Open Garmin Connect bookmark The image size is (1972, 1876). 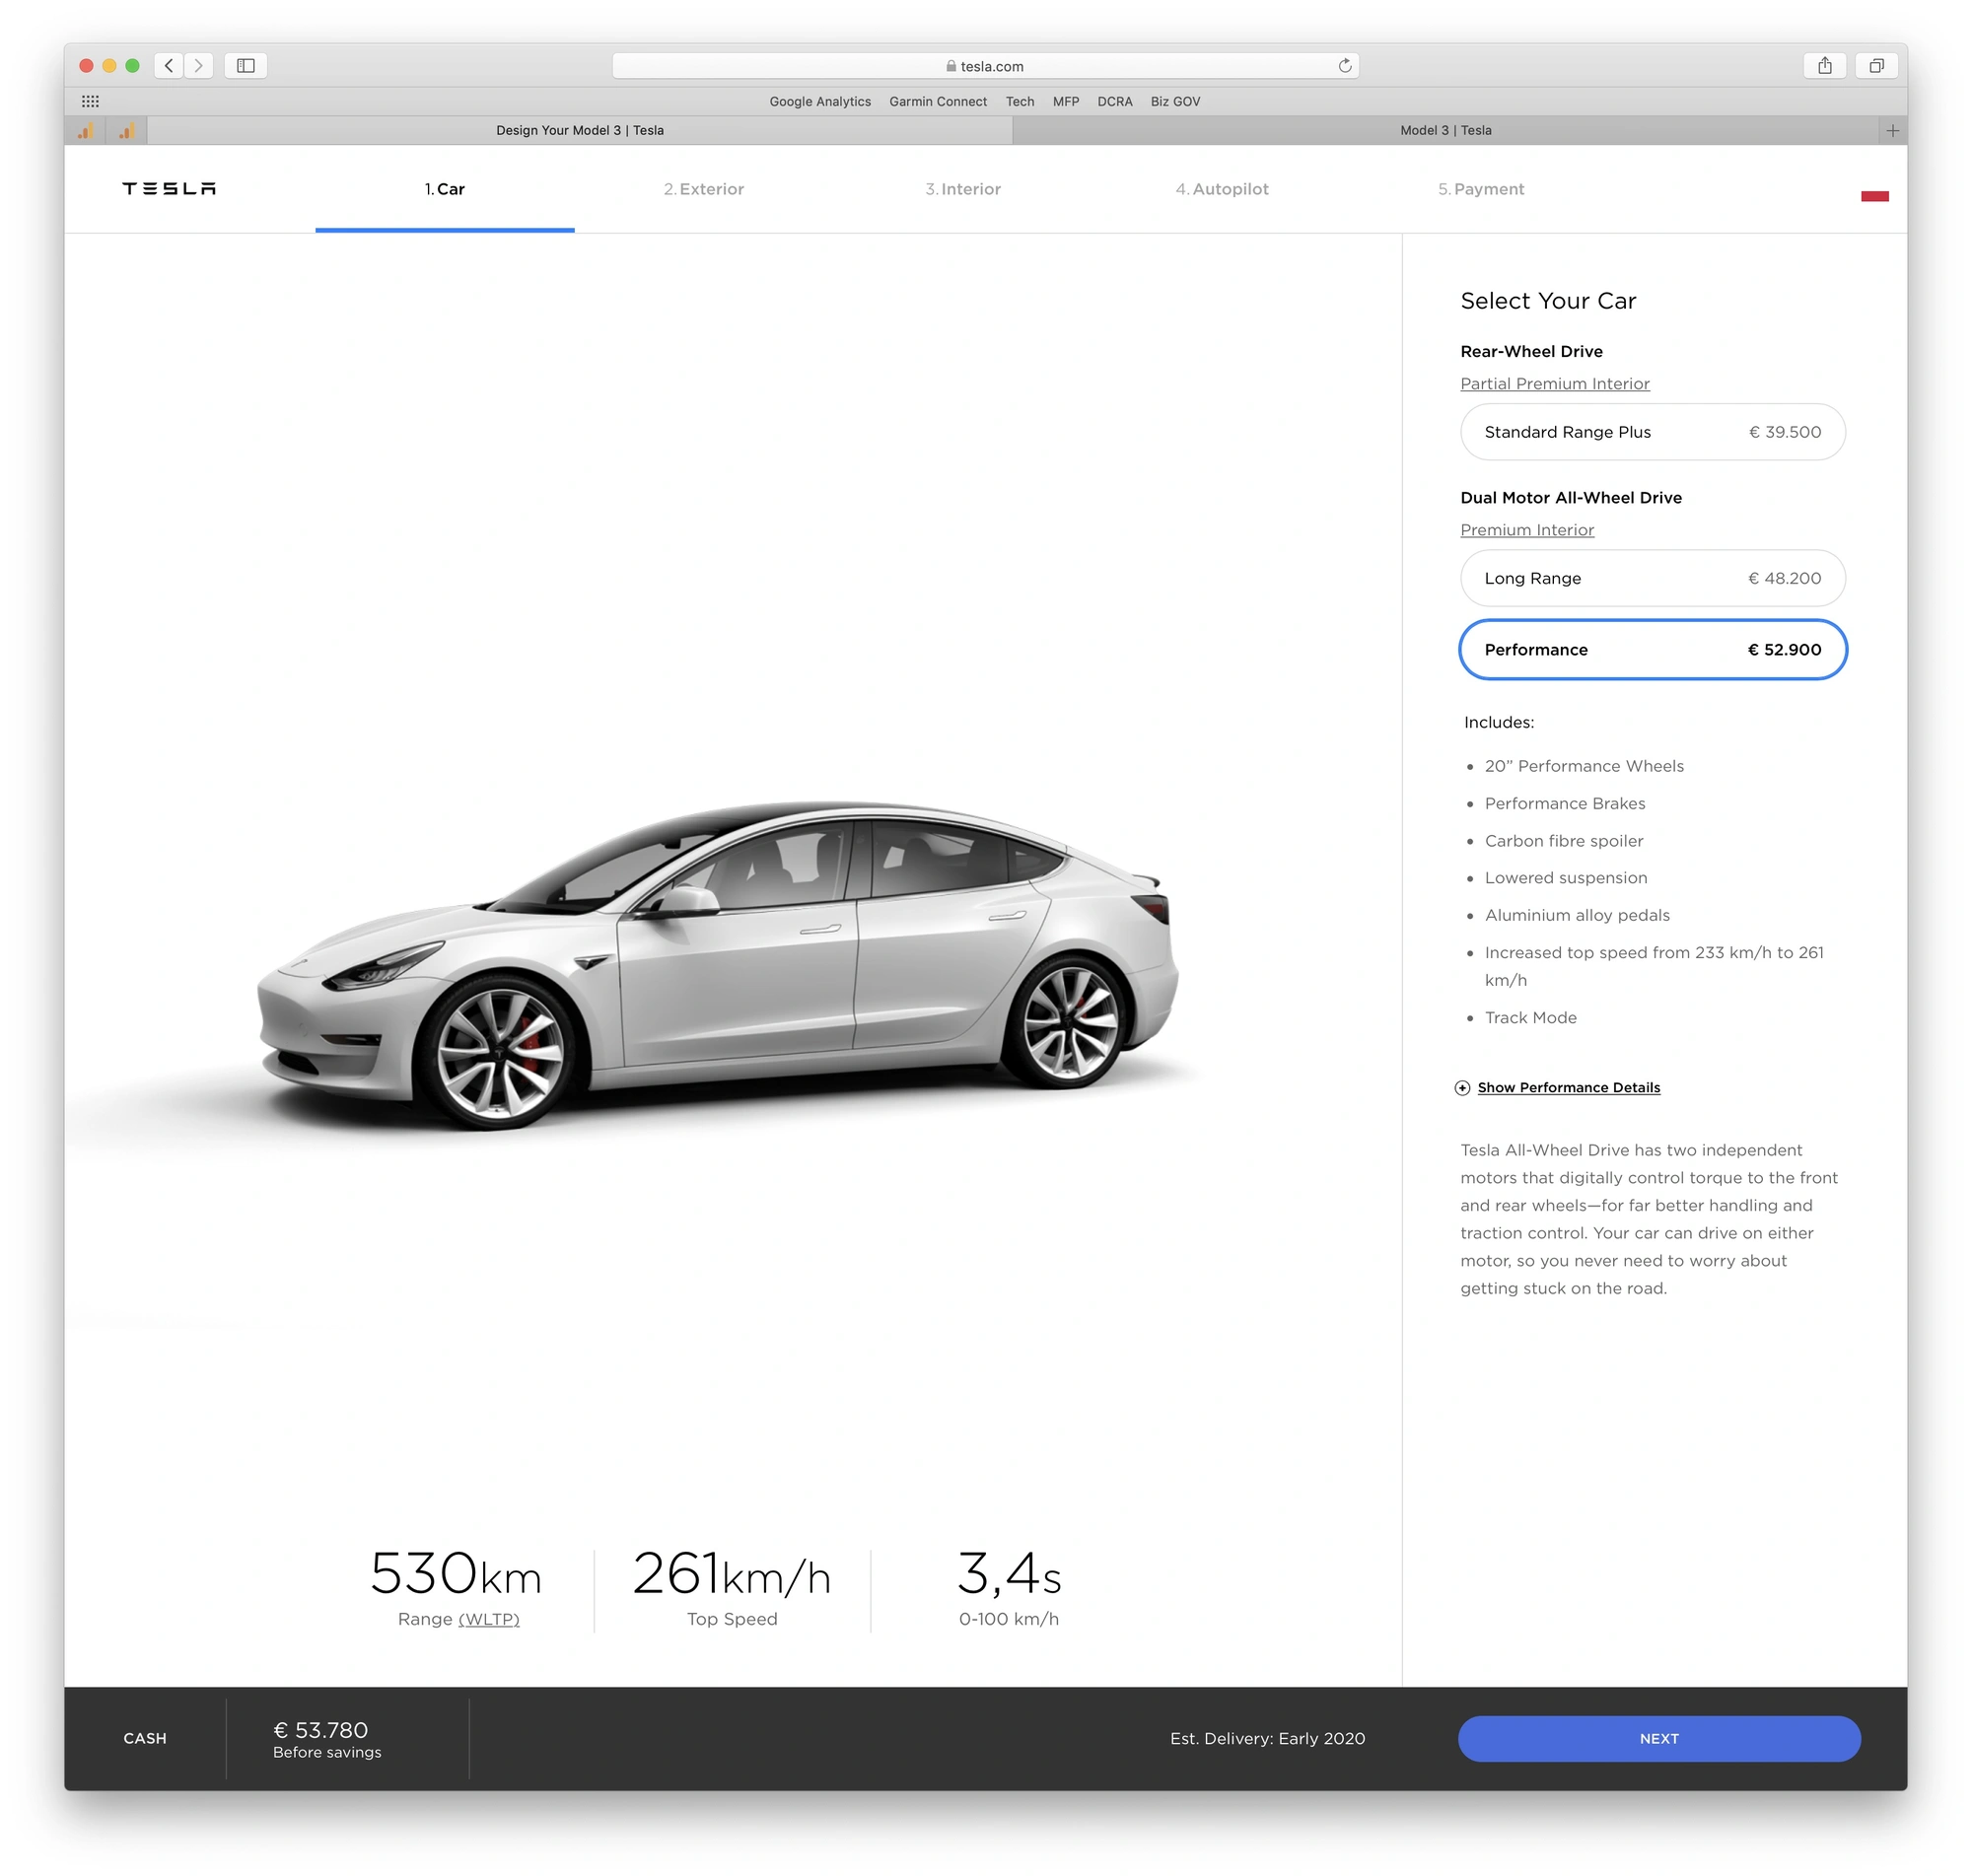tap(937, 102)
